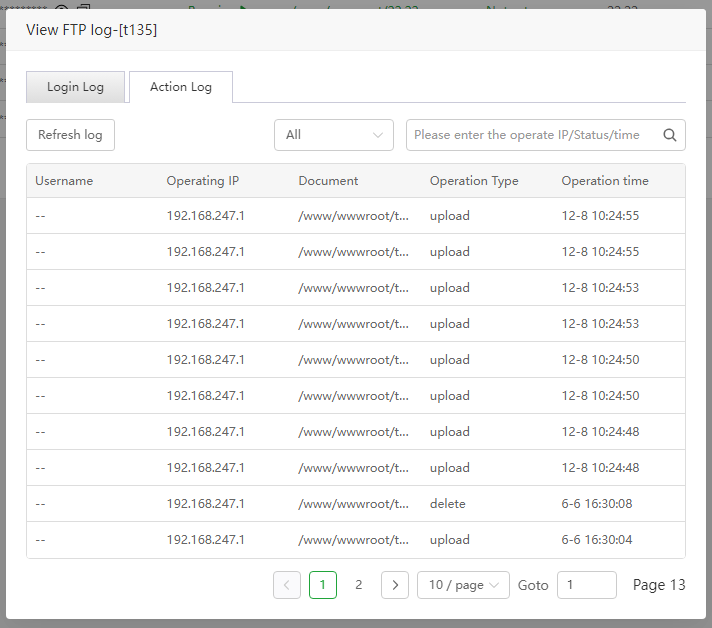
Task: Go to page 2
Action: 359,585
